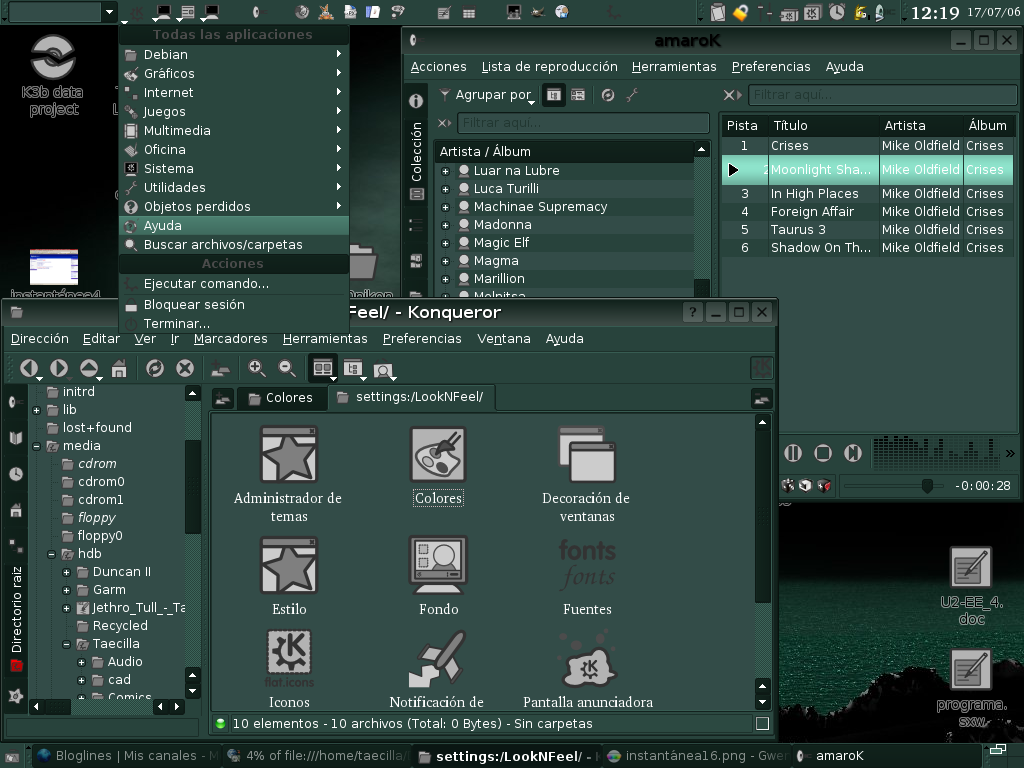Image resolution: width=1024 pixels, height=768 pixels.
Task: Click the panel clock showing 12:19
Action: pyautogui.click(x=935, y=13)
